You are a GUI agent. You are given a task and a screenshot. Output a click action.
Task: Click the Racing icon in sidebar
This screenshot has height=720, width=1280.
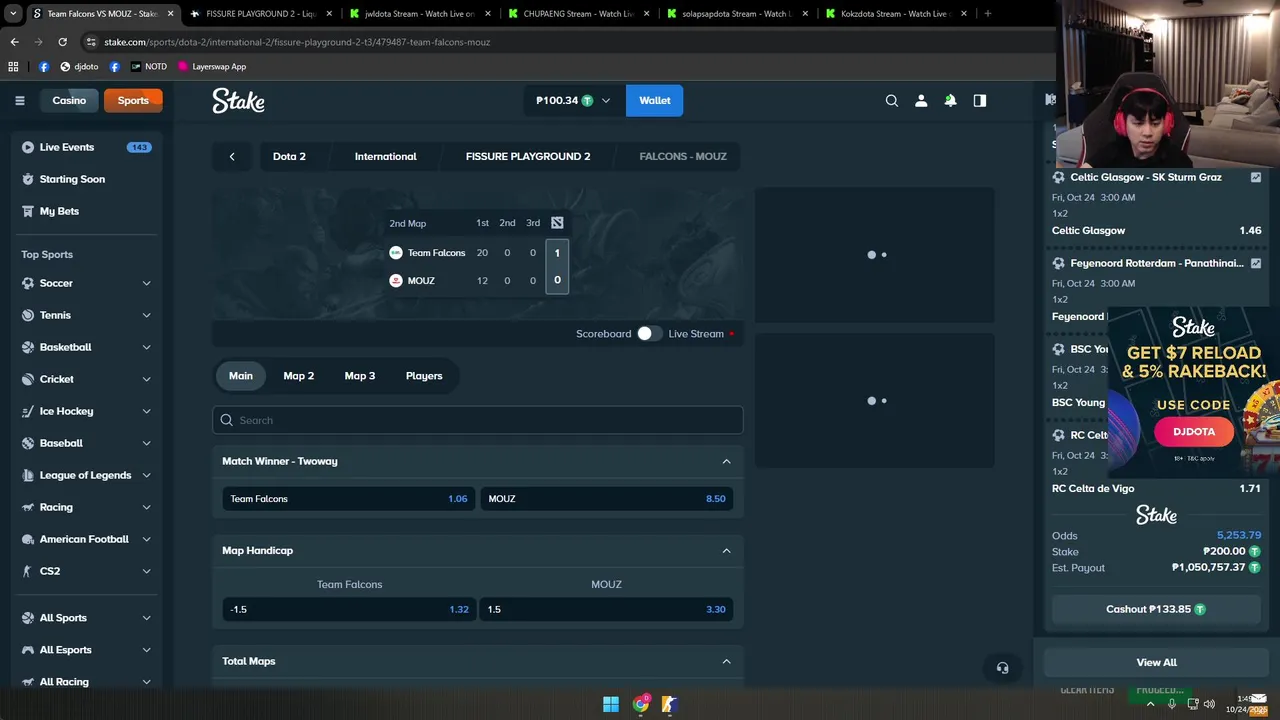[28, 507]
